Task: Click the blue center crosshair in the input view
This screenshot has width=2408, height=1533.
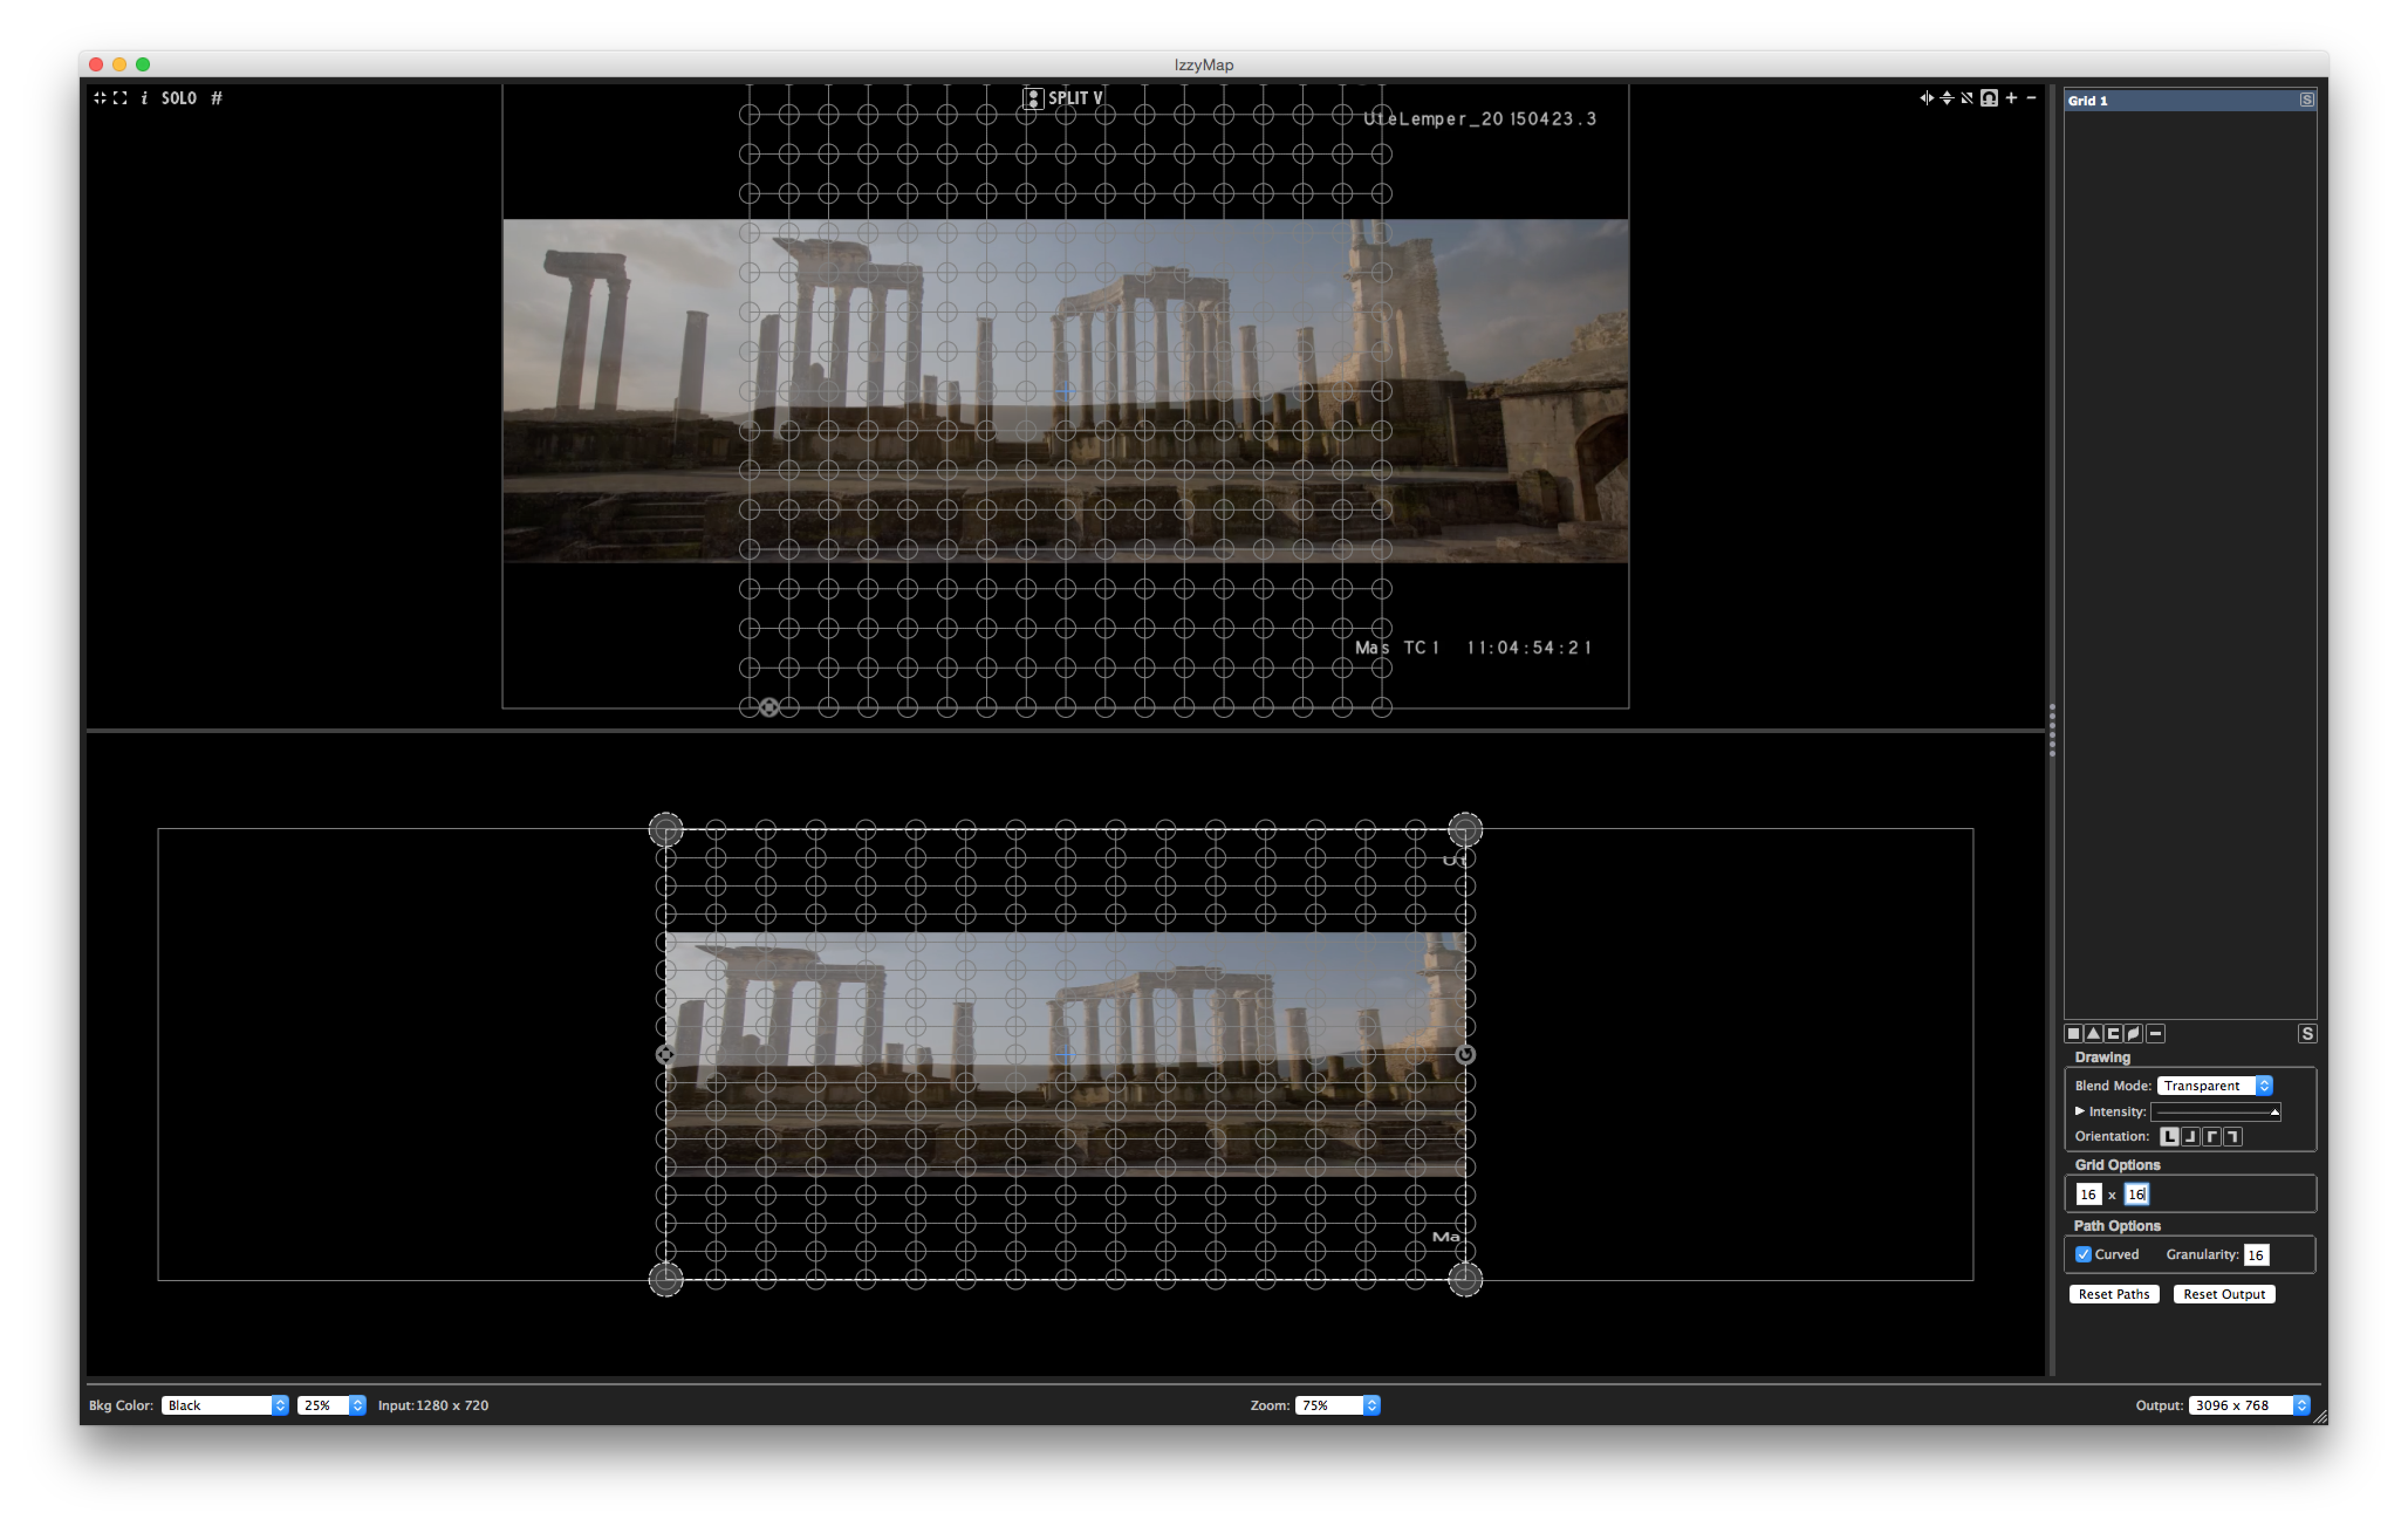Action: [x=1066, y=392]
